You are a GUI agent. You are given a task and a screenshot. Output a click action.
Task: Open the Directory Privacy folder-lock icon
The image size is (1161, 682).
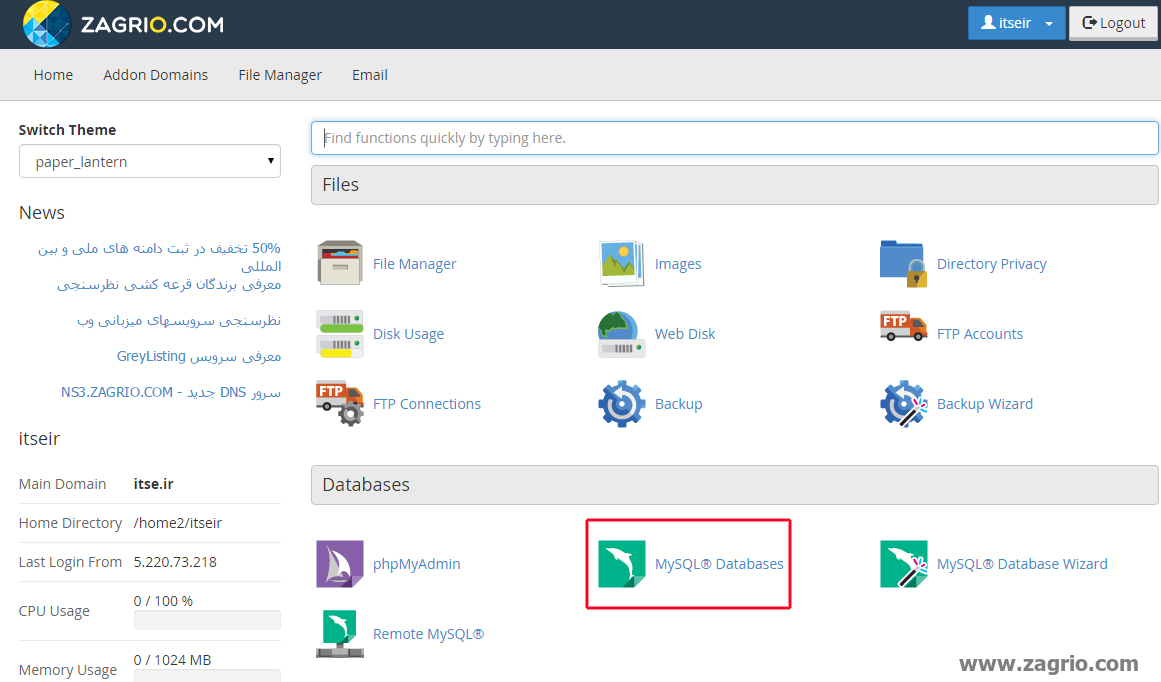pyautogui.click(x=903, y=263)
